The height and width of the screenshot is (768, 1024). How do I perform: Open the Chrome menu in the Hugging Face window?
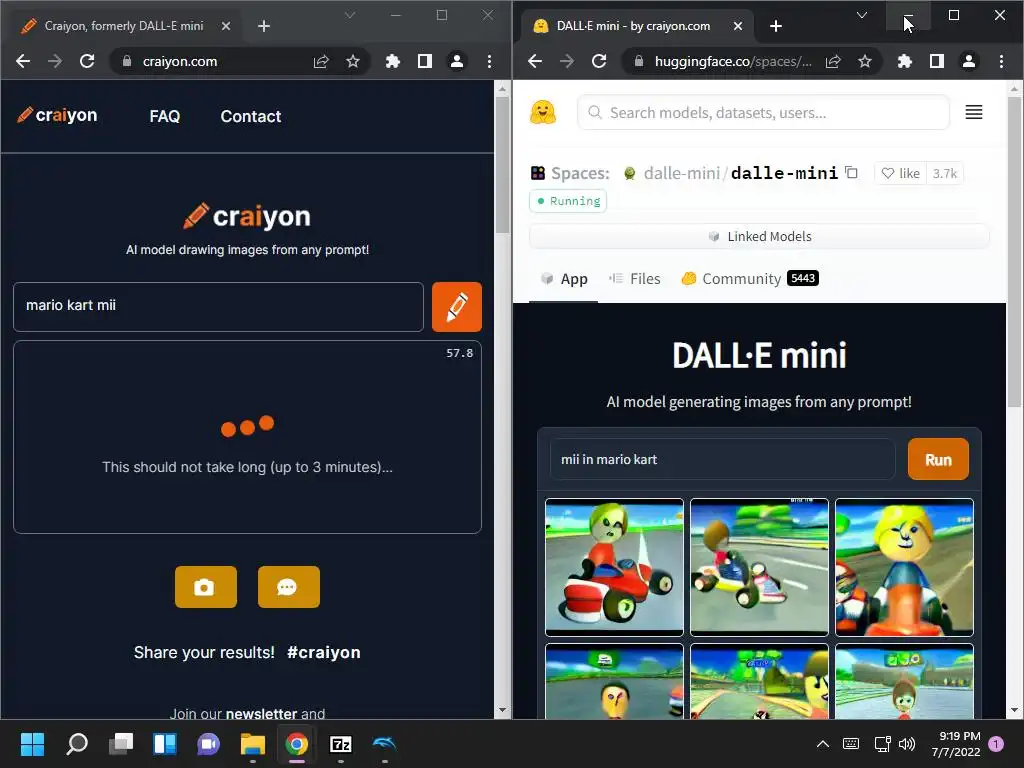[x=1001, y=61]
